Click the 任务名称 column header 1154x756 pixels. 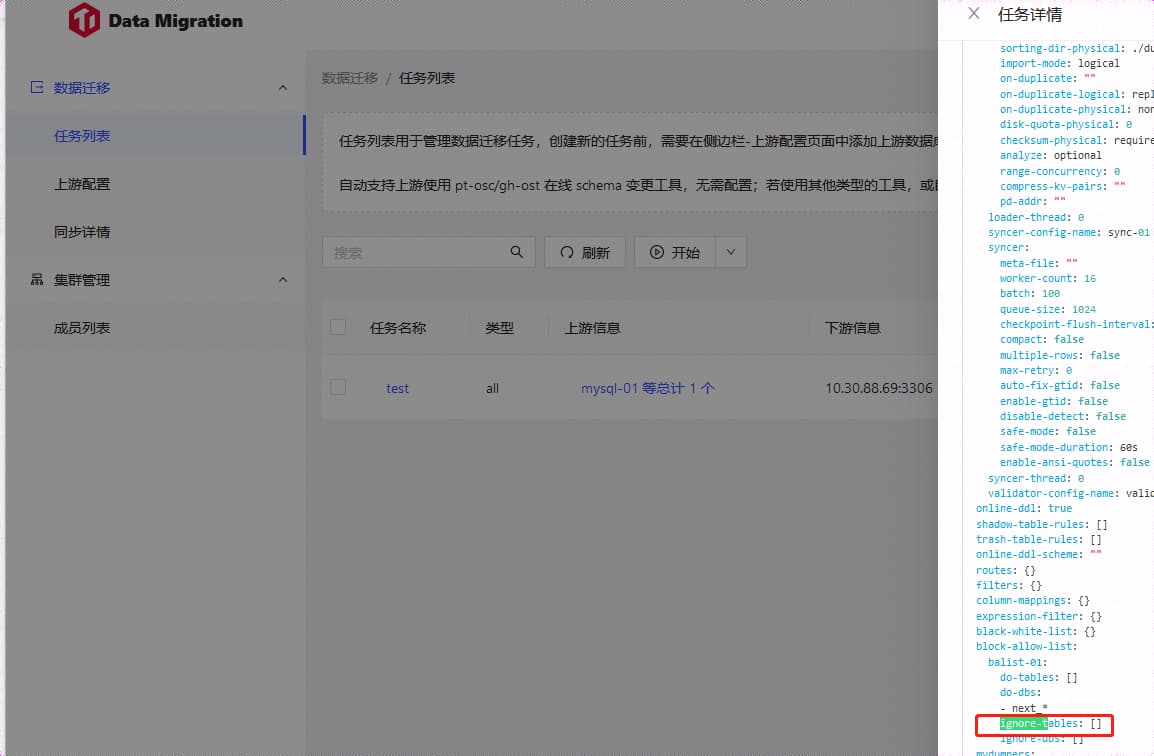[398, 328]
